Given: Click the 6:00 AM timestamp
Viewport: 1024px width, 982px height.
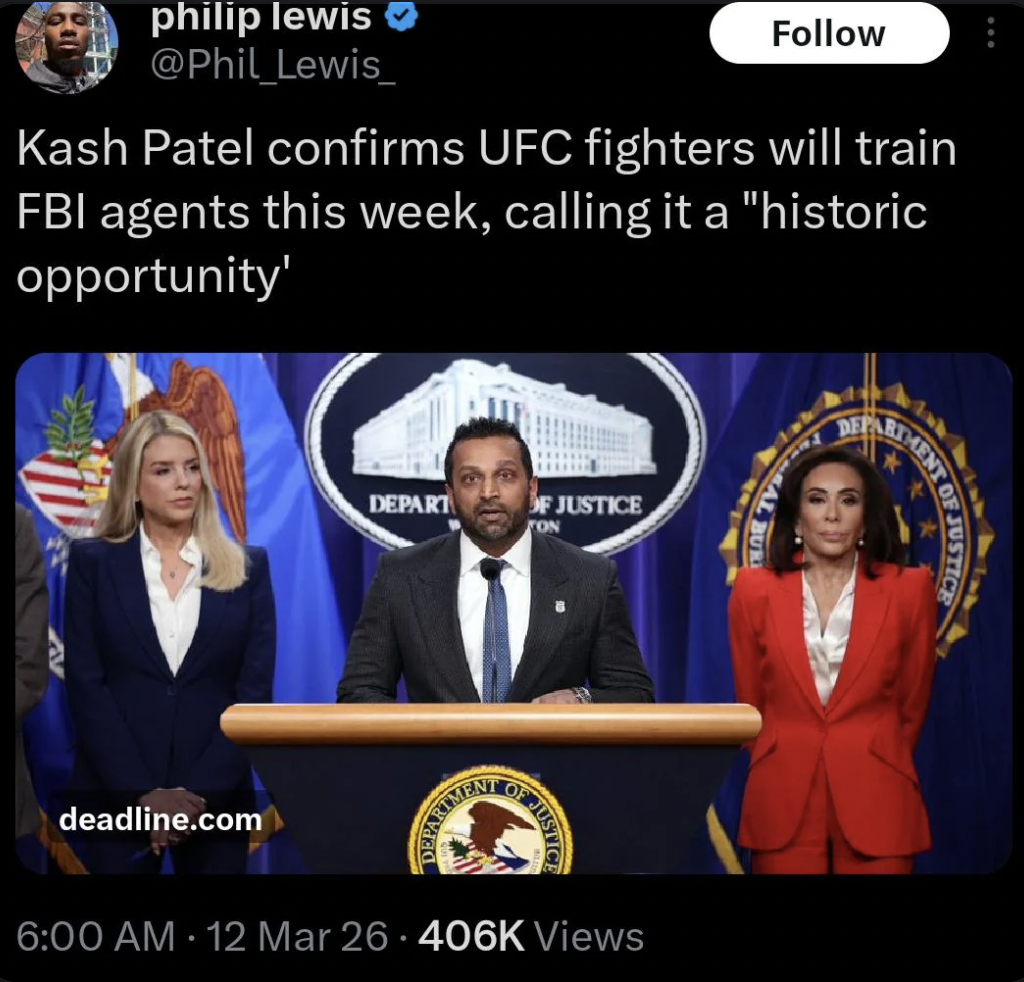Looking at the screenshot, I should coord(95,937).
